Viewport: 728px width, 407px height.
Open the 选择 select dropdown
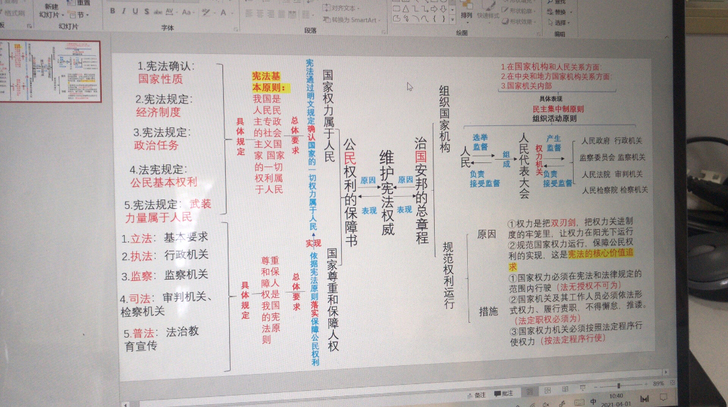(559, 23)
